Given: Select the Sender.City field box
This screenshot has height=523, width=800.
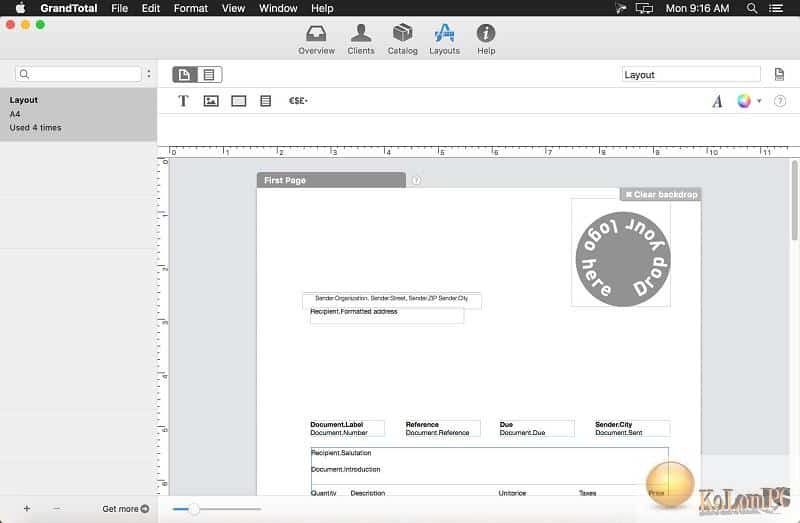Looking at the screenshot, I should click(632, 429).
